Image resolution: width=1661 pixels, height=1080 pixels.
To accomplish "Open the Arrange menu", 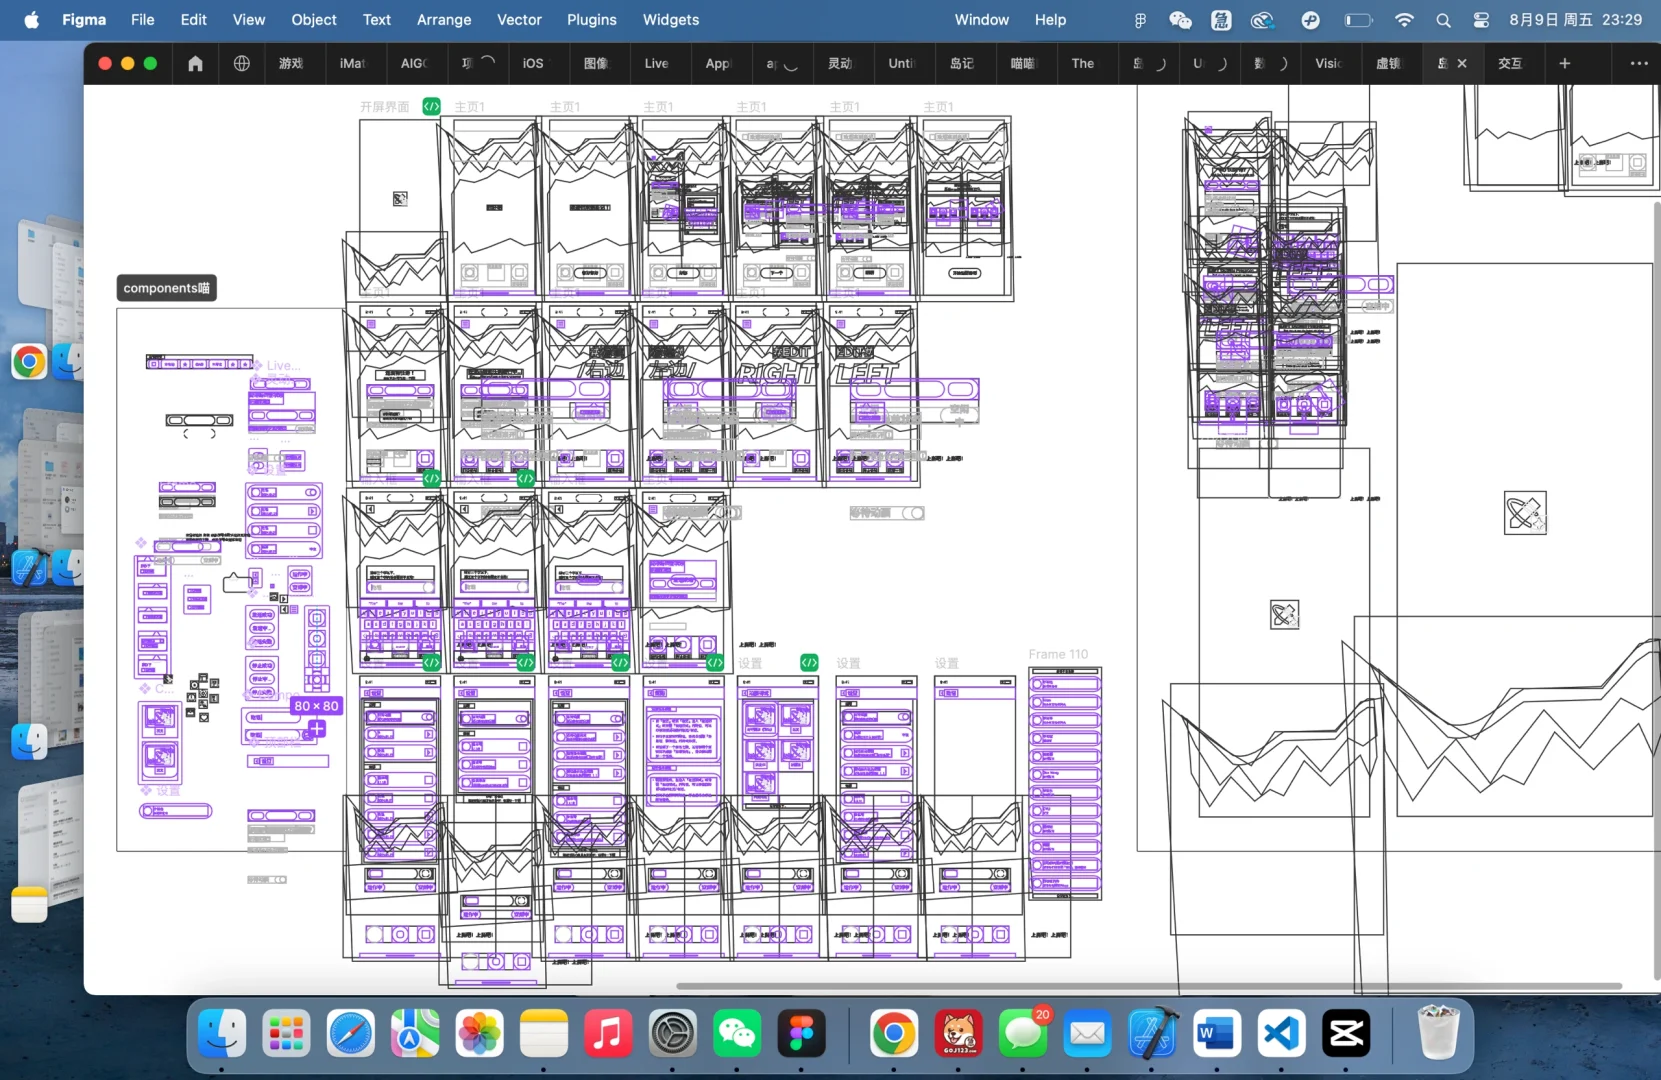I will (444, 20).
